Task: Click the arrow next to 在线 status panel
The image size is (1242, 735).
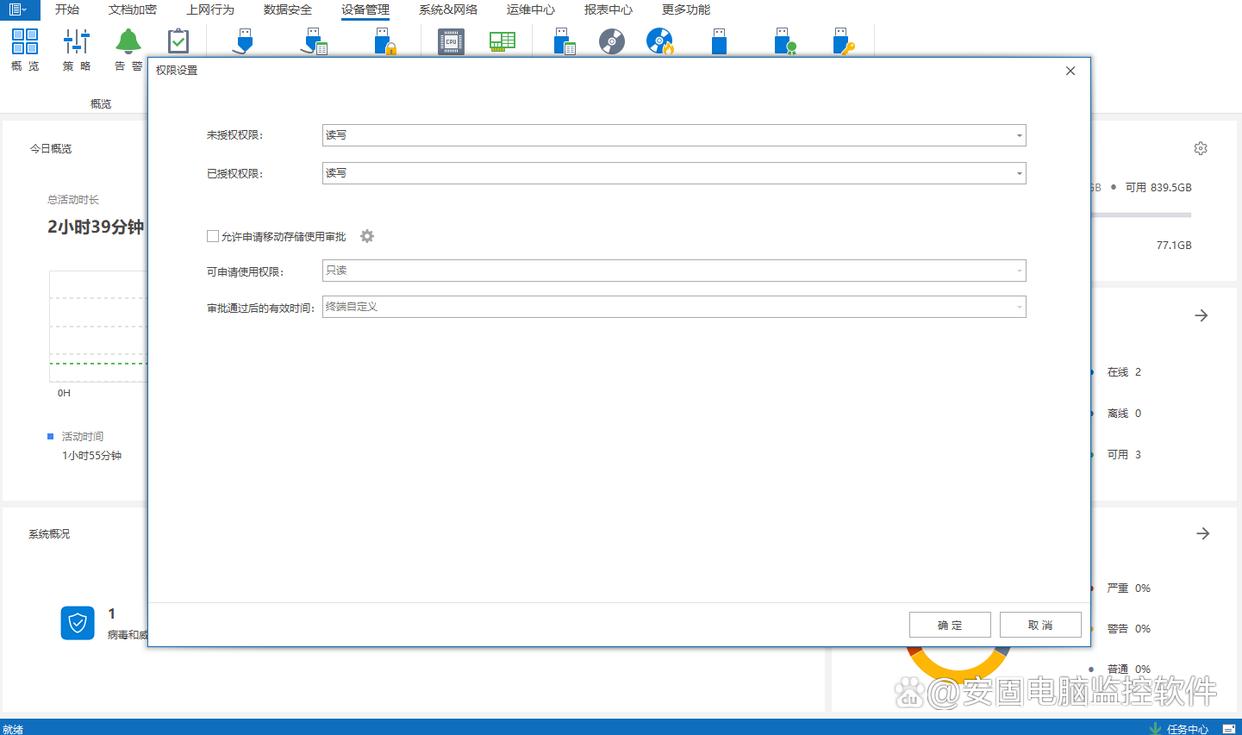Action: 1202,315
